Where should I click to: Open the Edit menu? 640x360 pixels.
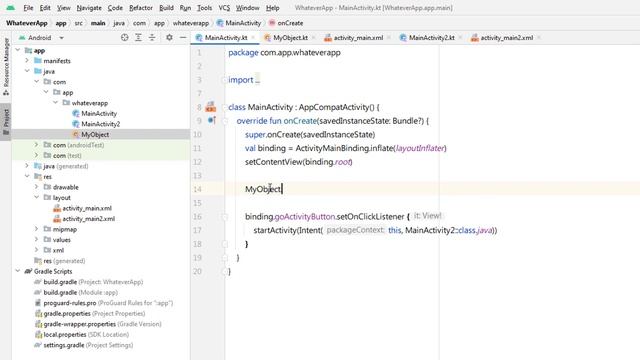click(45, 8)
